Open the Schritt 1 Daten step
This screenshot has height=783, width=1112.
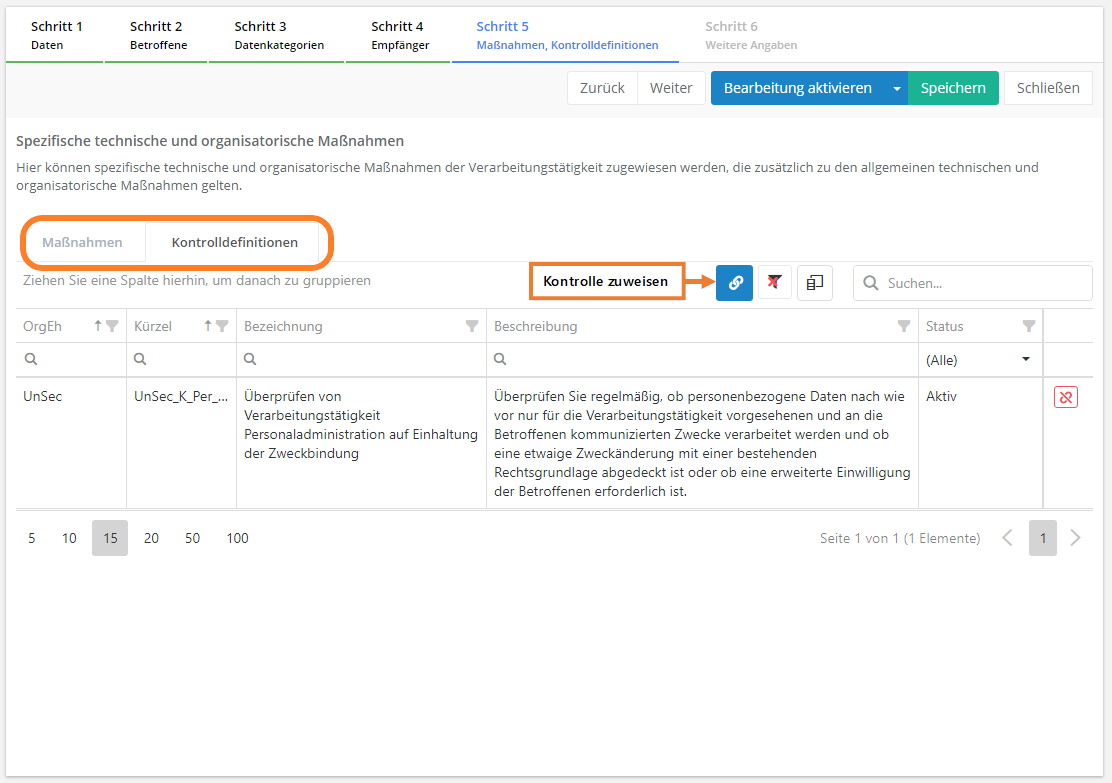click(56, 35)
